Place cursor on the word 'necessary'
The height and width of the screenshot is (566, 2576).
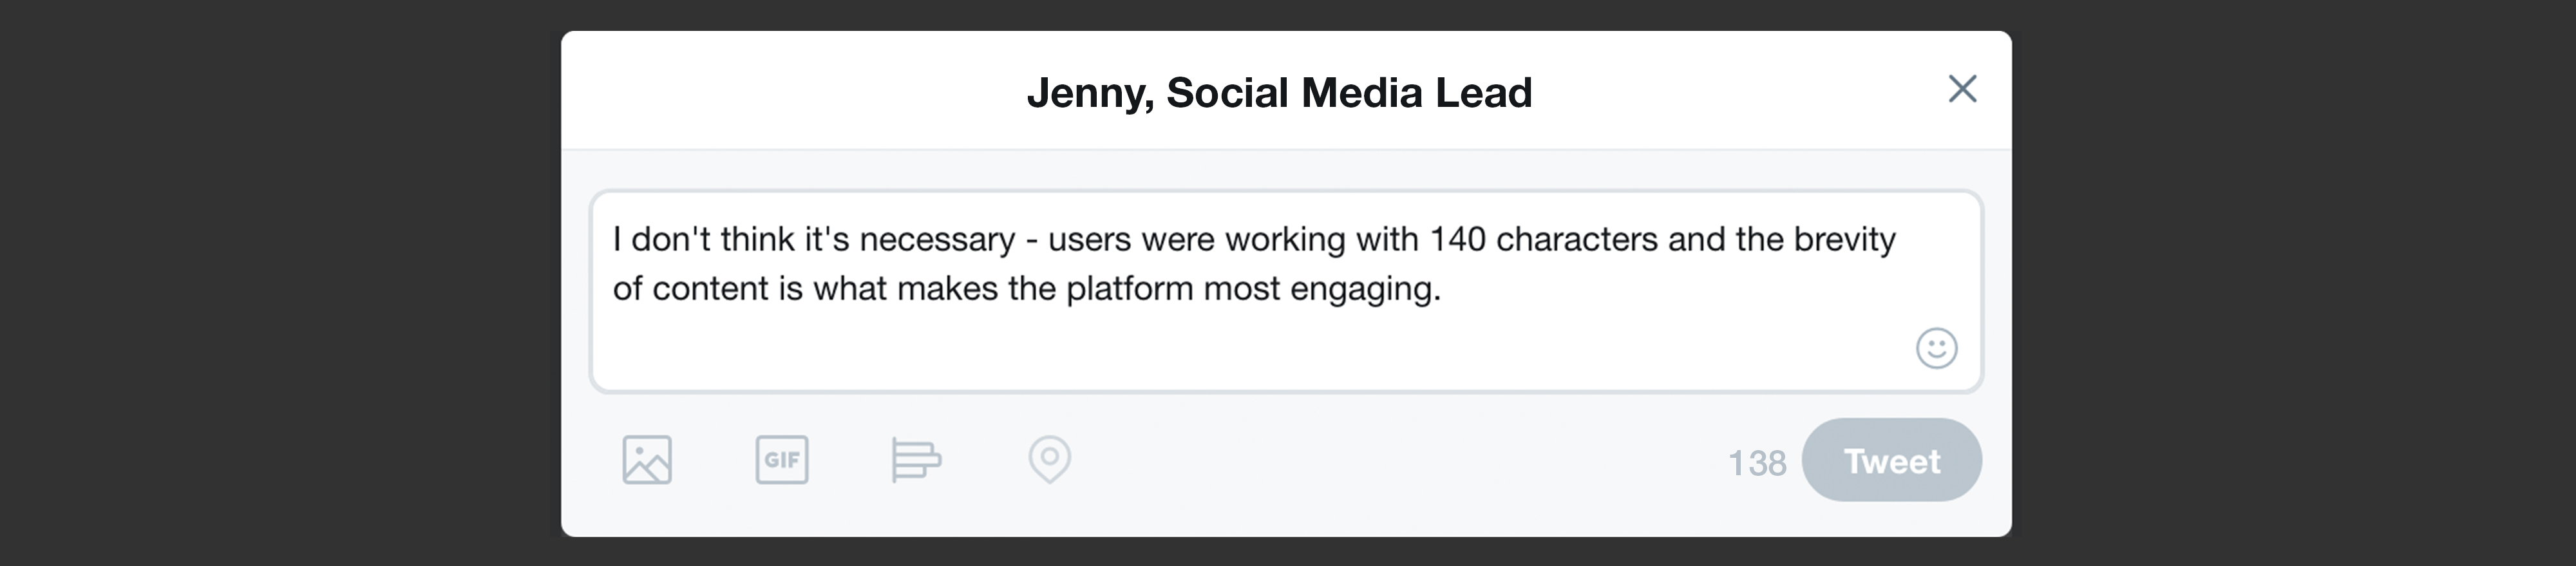point(937,240)
